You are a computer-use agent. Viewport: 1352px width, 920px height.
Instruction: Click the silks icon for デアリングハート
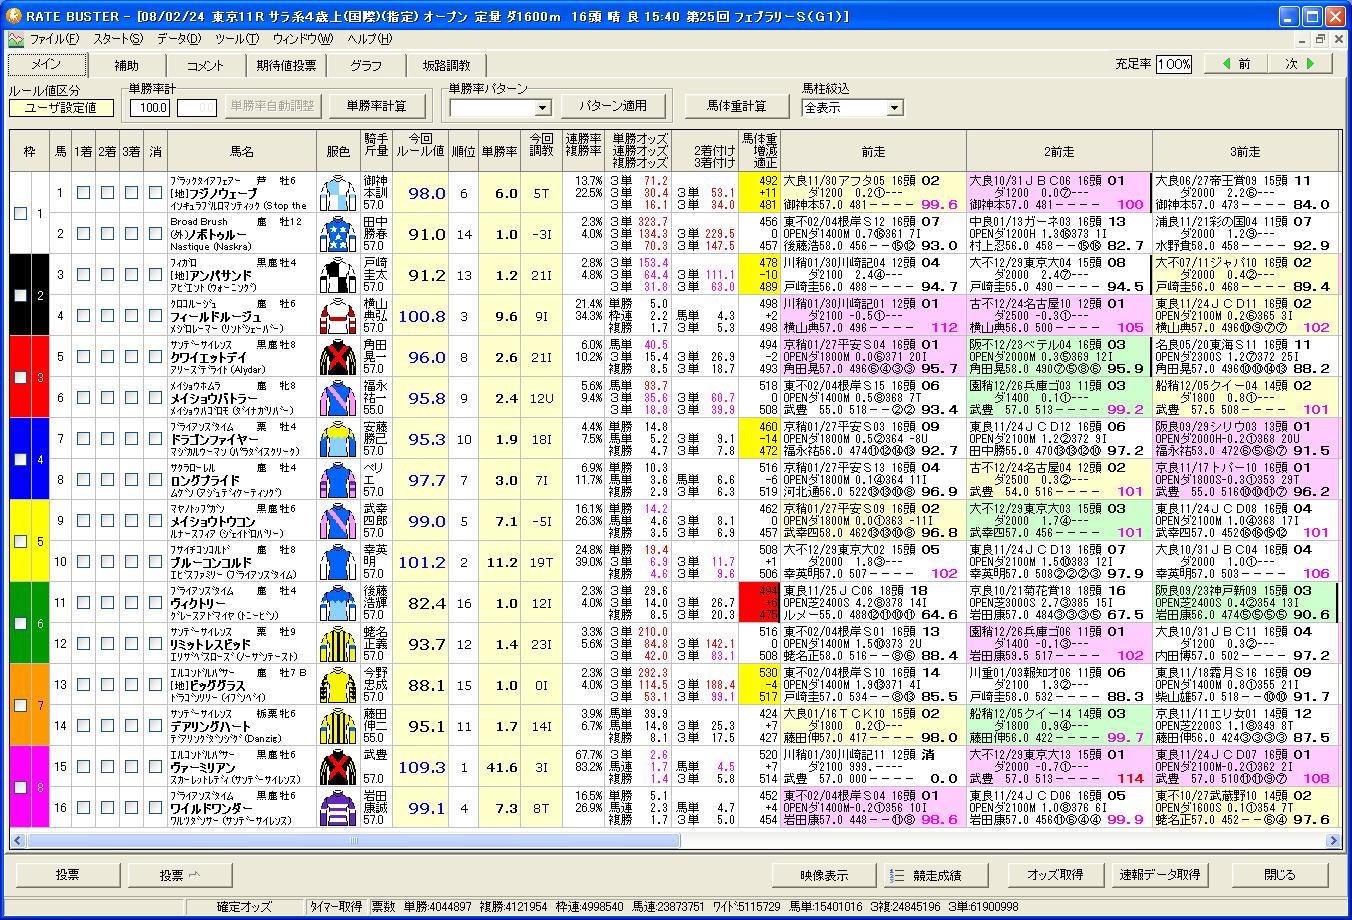tap(337, 726)
